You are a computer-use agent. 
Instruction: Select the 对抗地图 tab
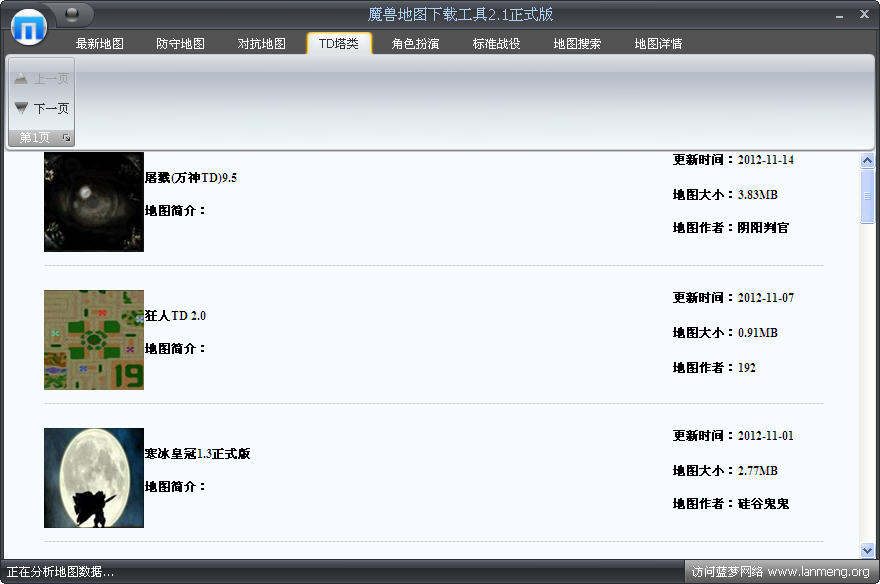[262, 43]
